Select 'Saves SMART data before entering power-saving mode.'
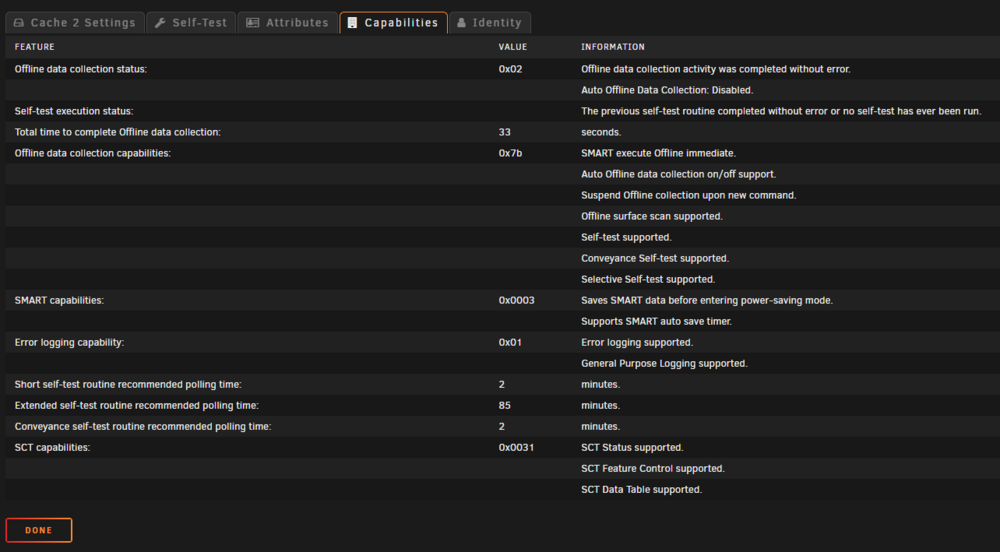The image size is (1000, 552). [x=707, y=300]
